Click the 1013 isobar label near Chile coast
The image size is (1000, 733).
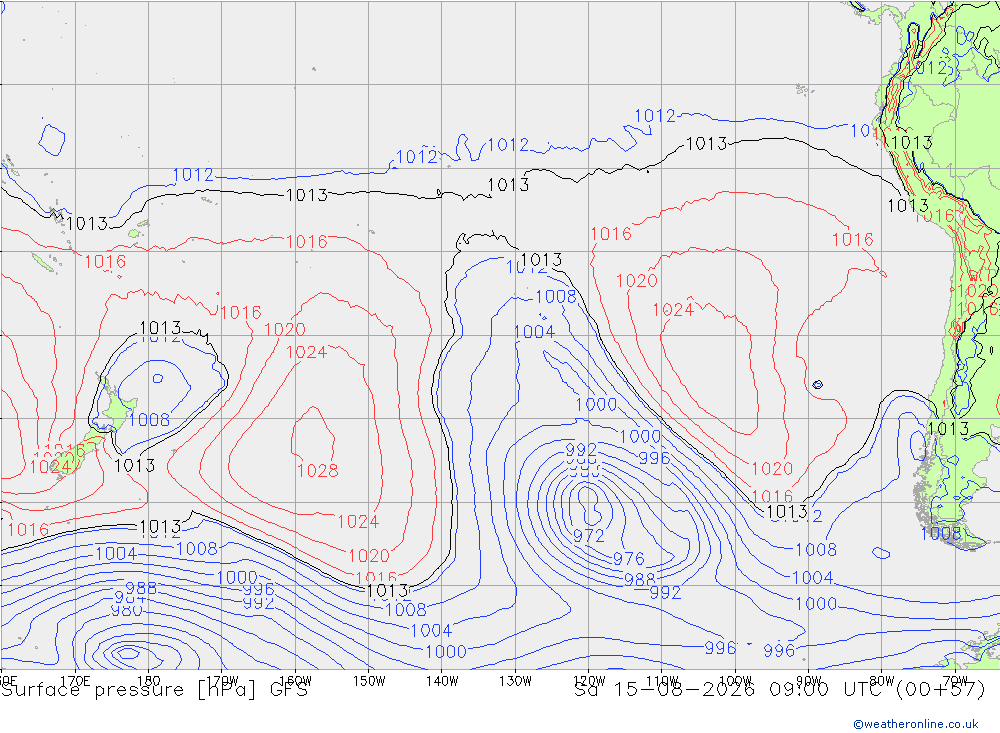pos(948,429)
